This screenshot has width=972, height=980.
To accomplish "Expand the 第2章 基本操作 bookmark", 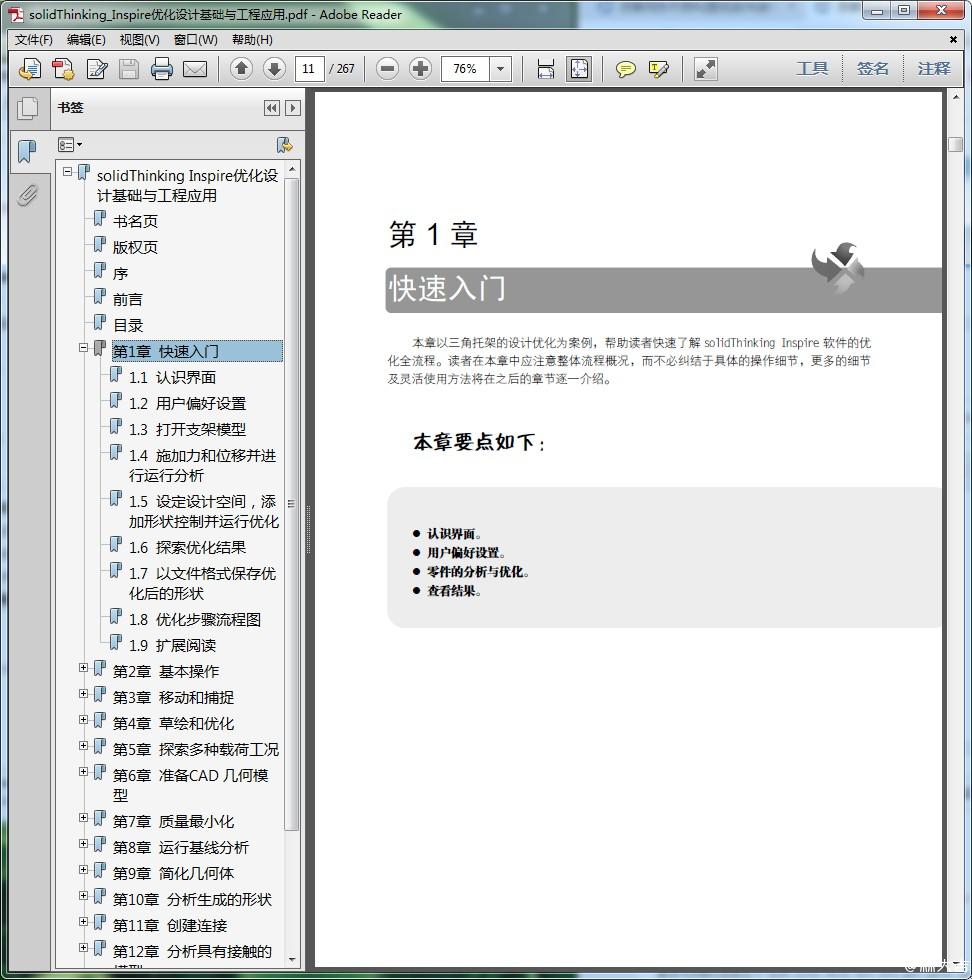I will pos(84,668).
